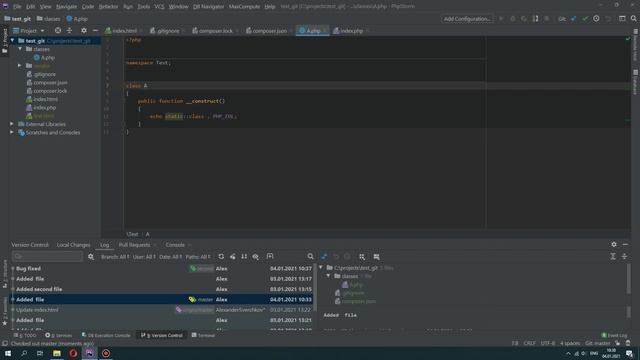Open the TODO tool window button

pos(25,335)
